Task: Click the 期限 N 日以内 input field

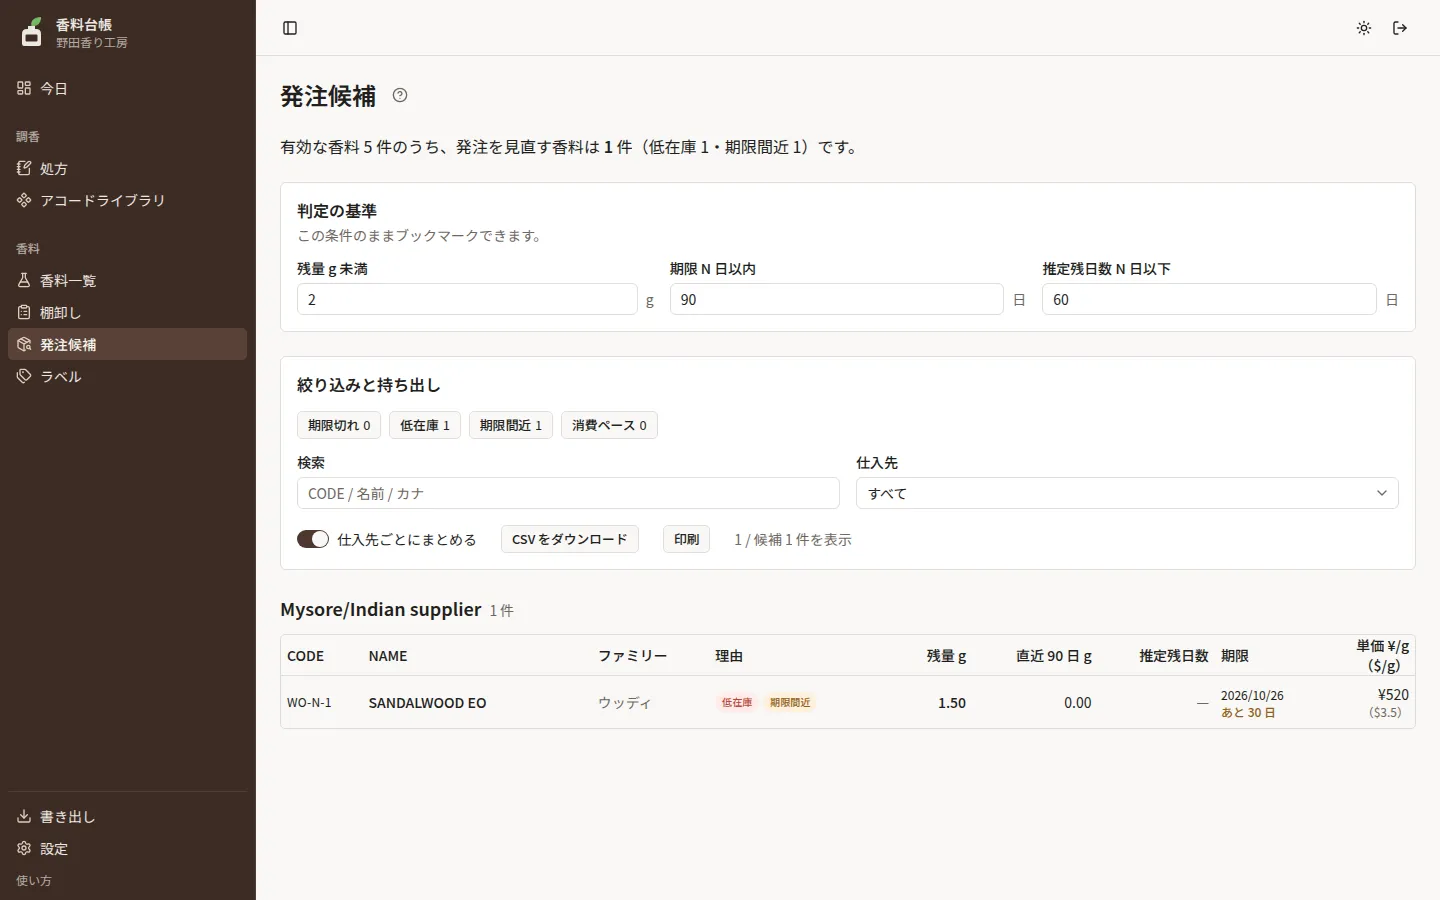Action: 837,299
